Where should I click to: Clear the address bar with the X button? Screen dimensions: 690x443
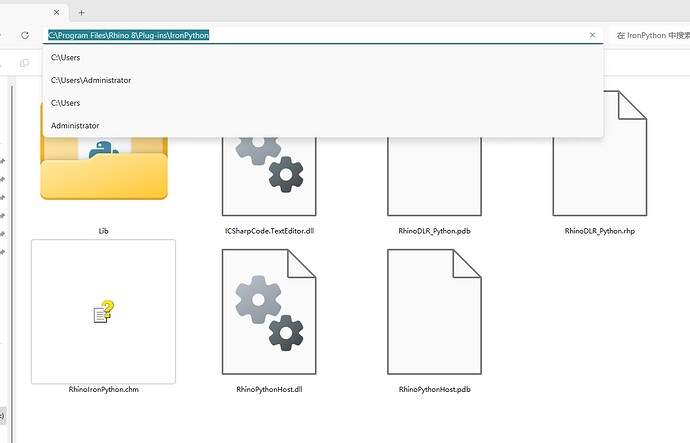click(x=592, y=35)
